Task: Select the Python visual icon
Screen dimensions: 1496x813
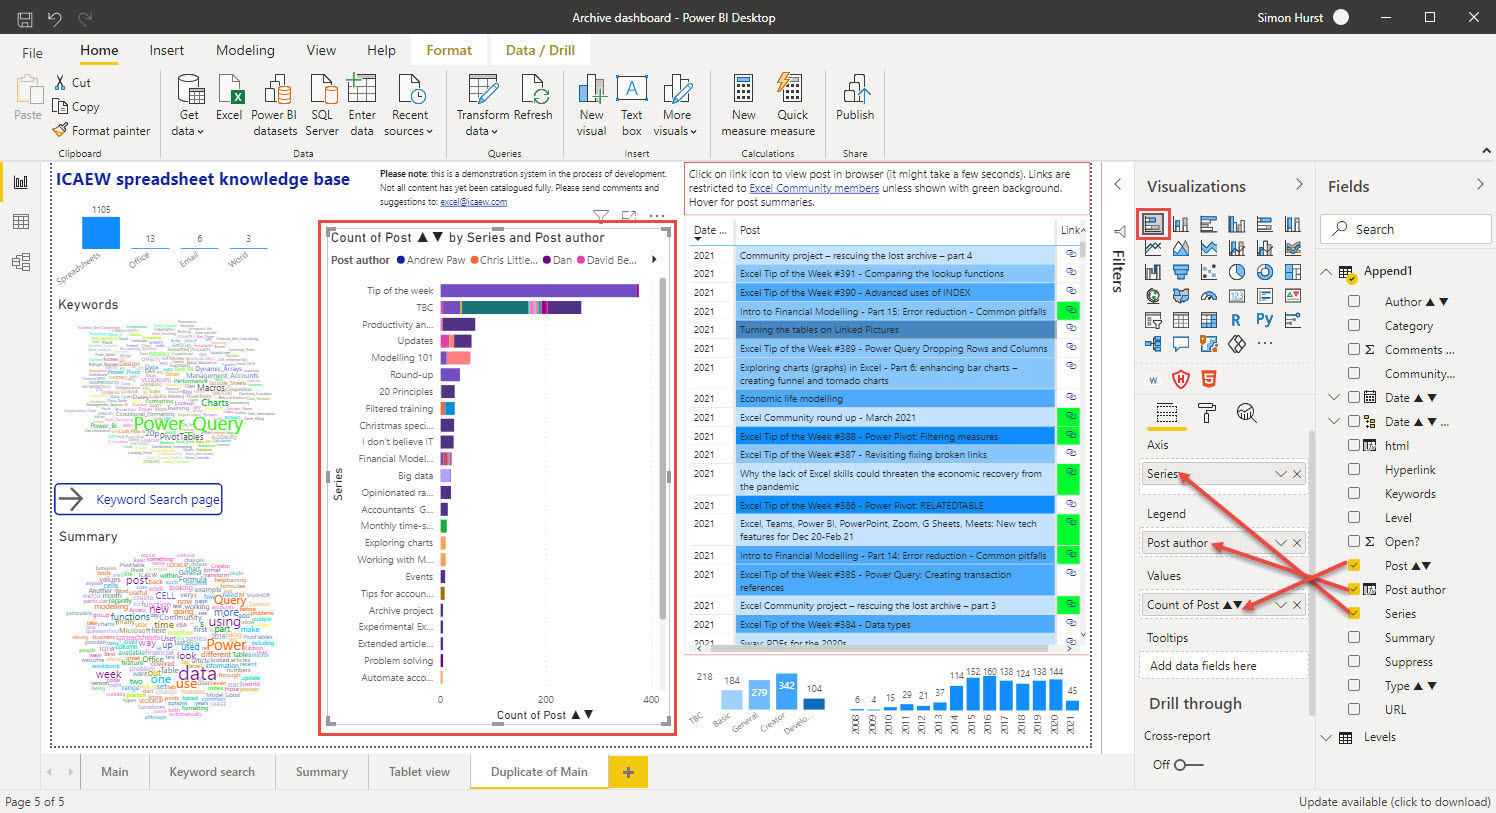Action: click(1265, 318)
